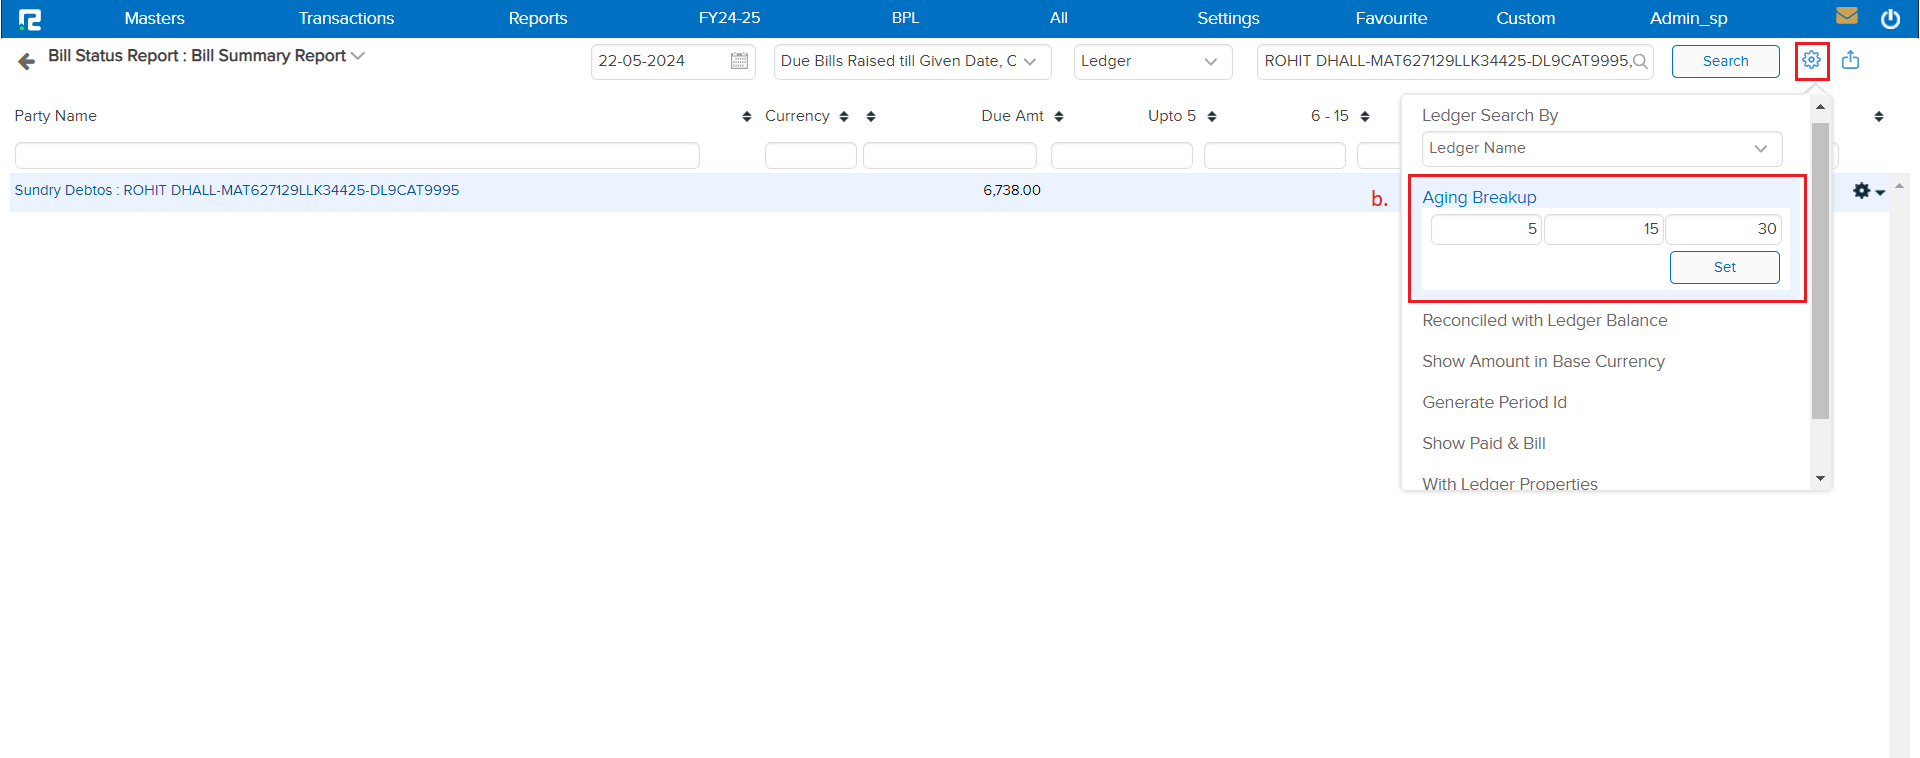Enable Show Paid & Bill option

click(1483, 443)
